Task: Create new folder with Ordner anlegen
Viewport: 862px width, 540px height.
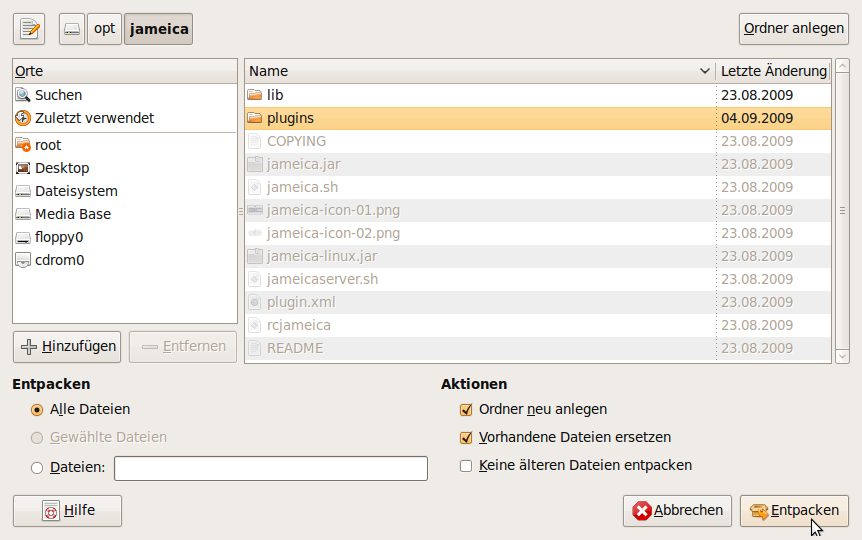Action: (x=794, y=29)
